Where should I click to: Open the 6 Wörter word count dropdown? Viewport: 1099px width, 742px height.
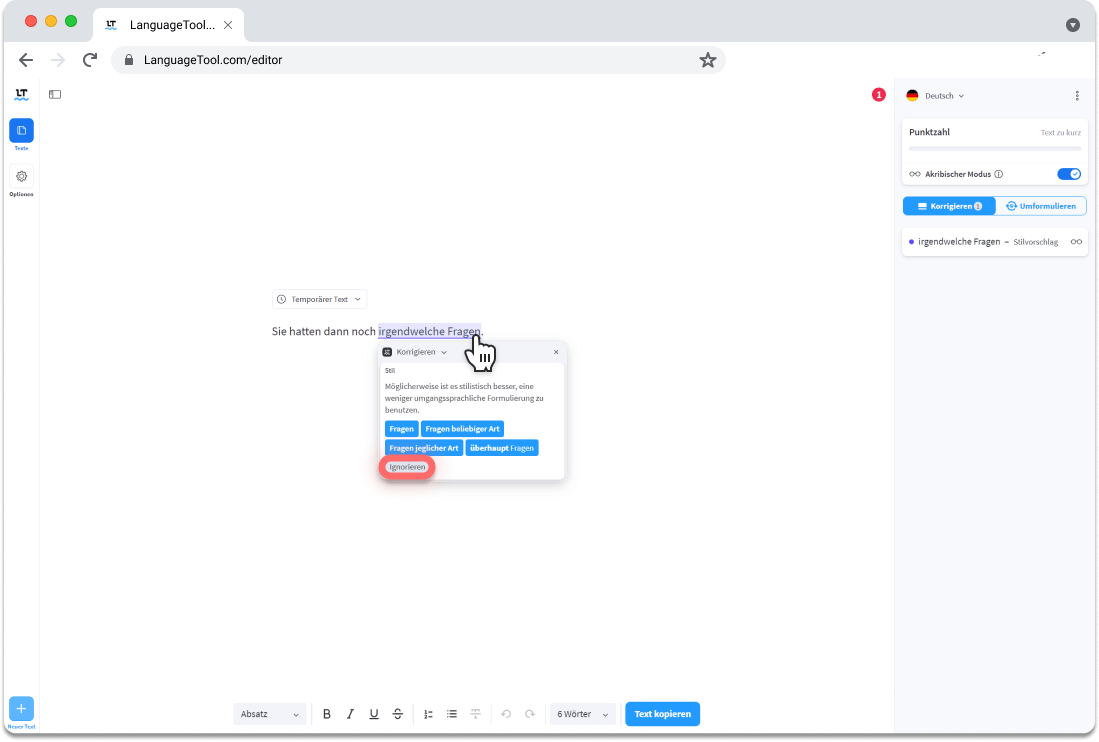(582, 714)
